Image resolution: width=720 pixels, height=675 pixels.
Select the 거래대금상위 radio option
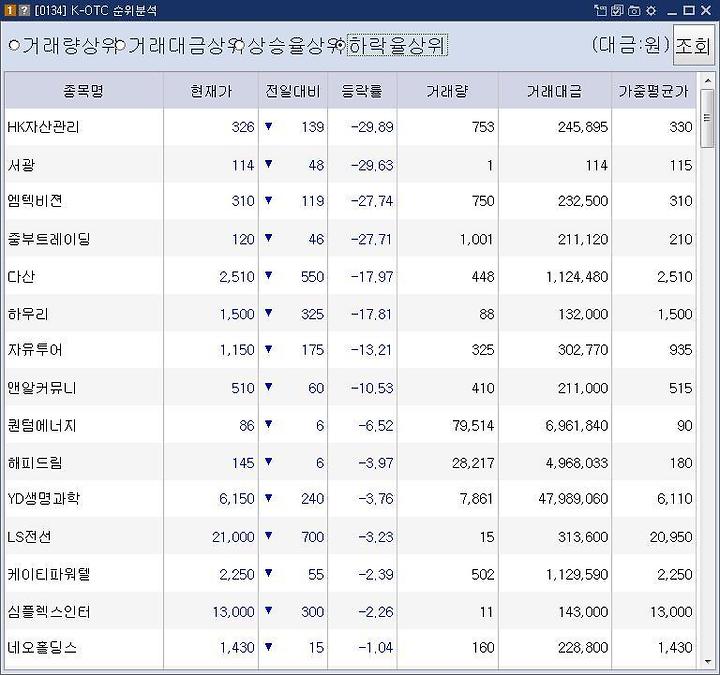coord(180,45)
